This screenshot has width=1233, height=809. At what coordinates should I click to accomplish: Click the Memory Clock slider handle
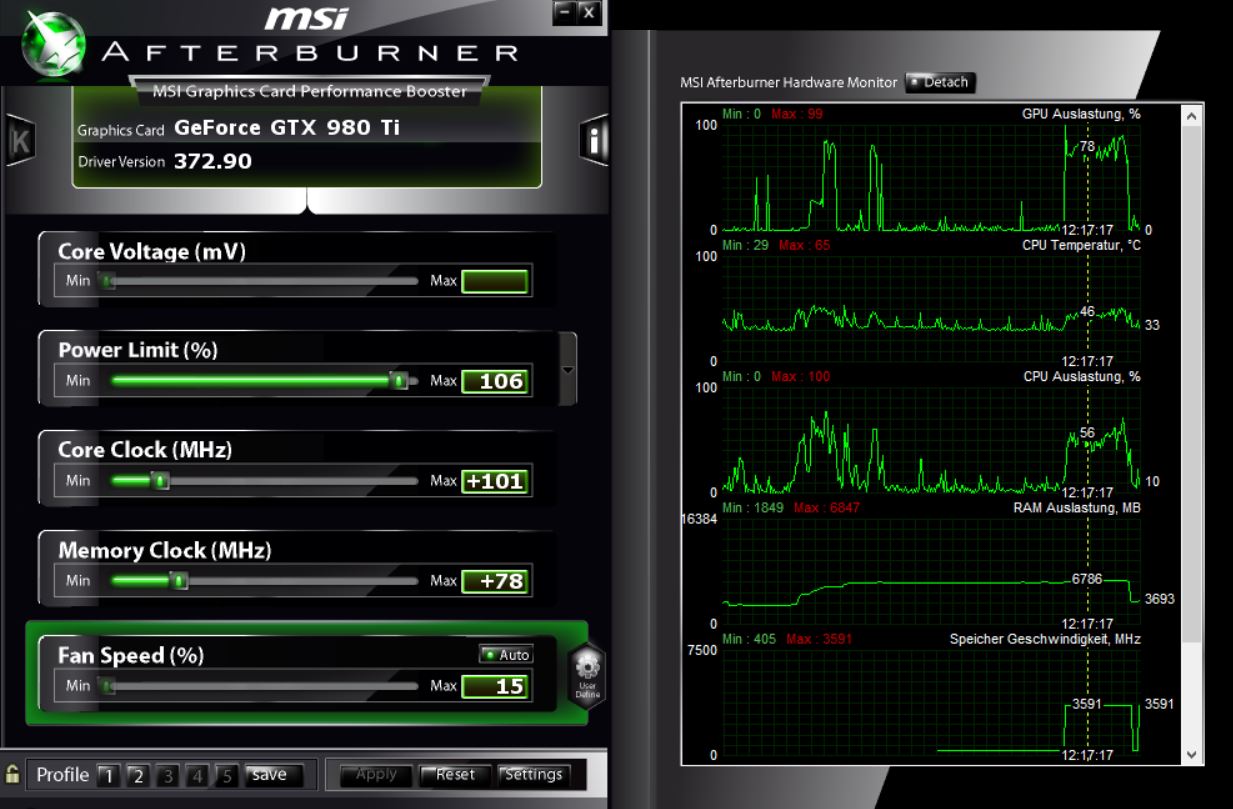pyautogui.click(x=179, y=581)
